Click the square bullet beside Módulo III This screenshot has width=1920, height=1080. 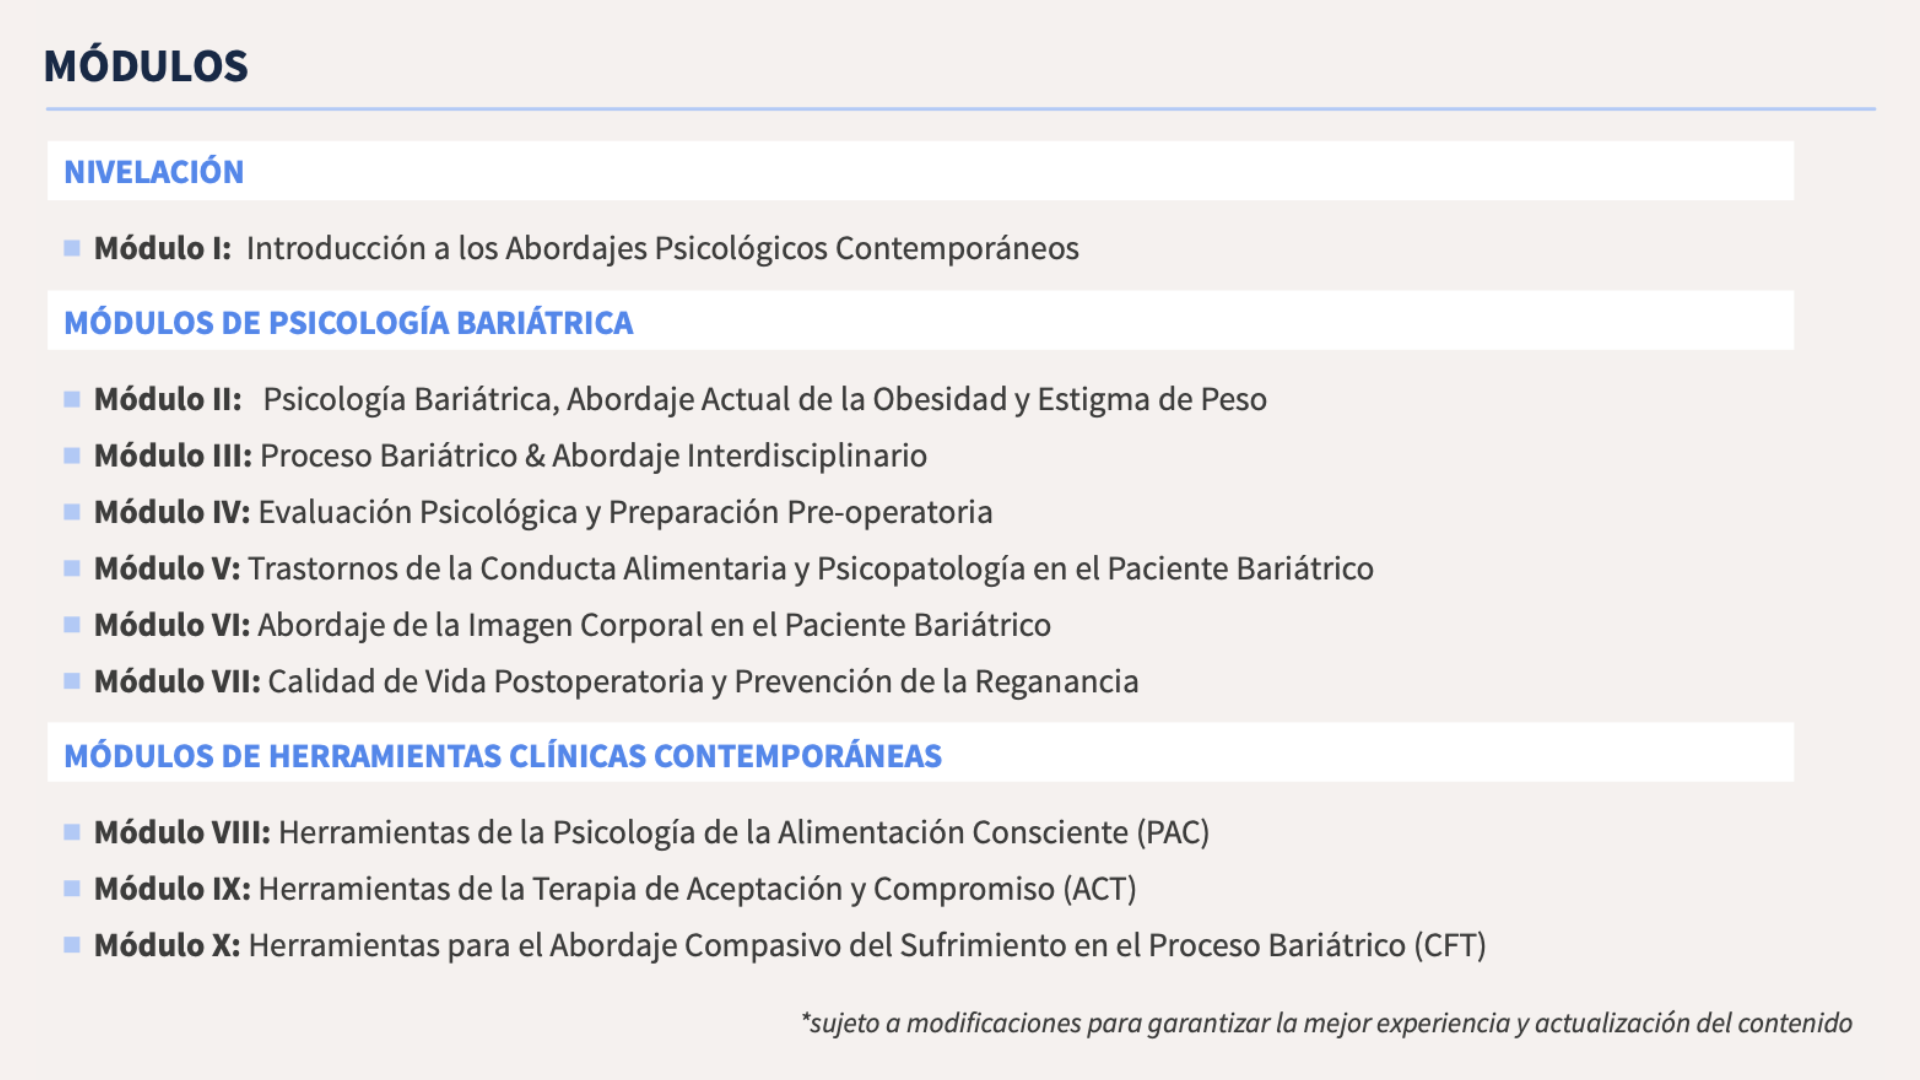tap(72, 455)
